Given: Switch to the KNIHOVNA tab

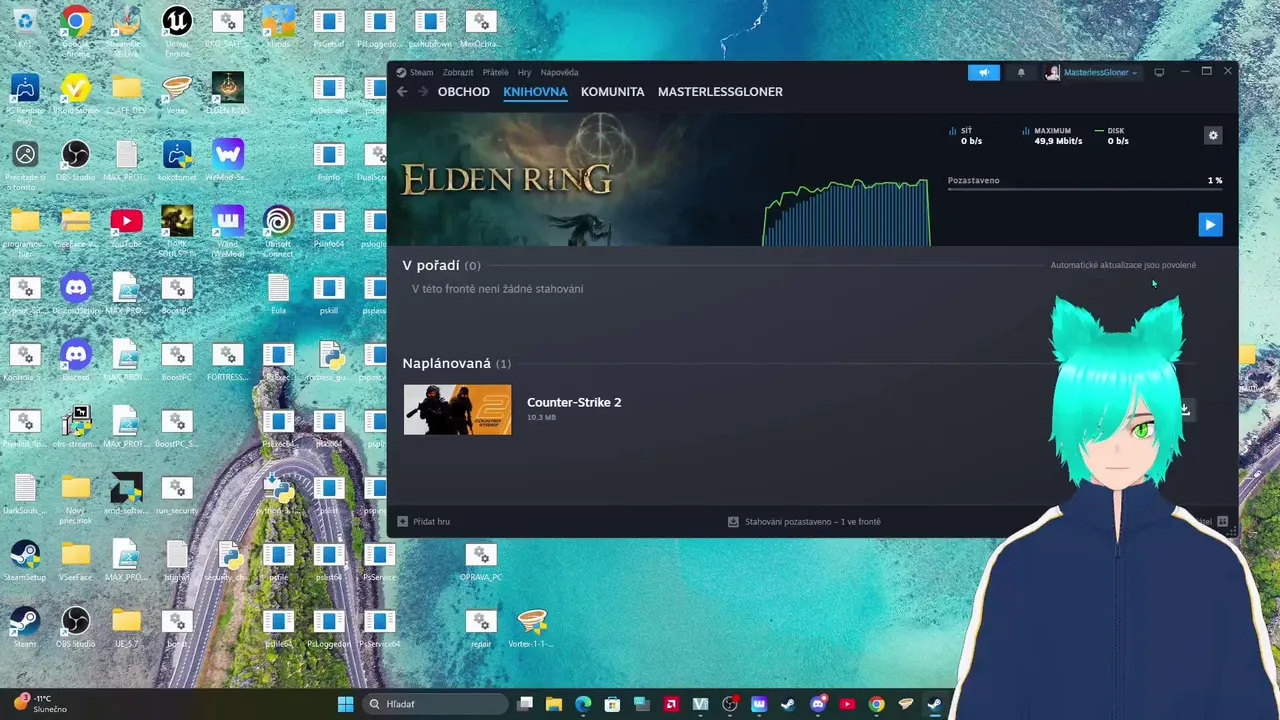Looking at the screenshot, I should (535, 92).
